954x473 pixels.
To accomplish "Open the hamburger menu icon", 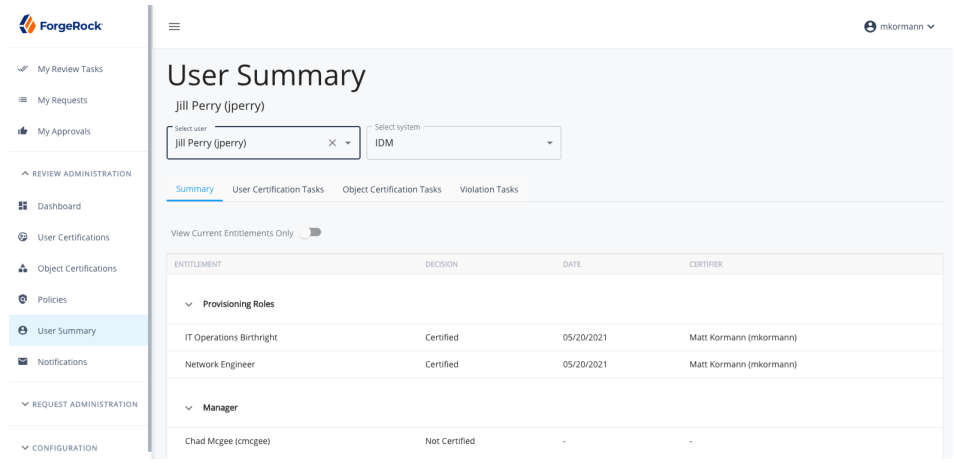I will click(x=174, y=26).
